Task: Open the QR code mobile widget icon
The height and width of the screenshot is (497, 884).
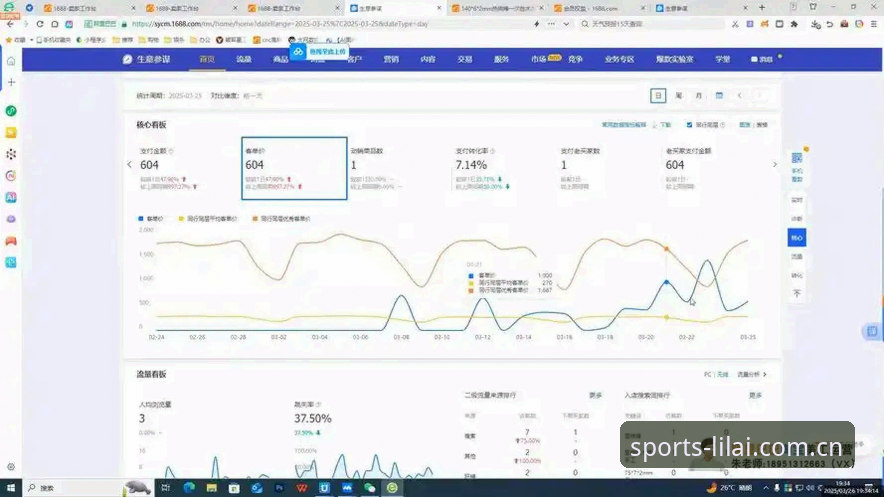Action: point(797,158)
